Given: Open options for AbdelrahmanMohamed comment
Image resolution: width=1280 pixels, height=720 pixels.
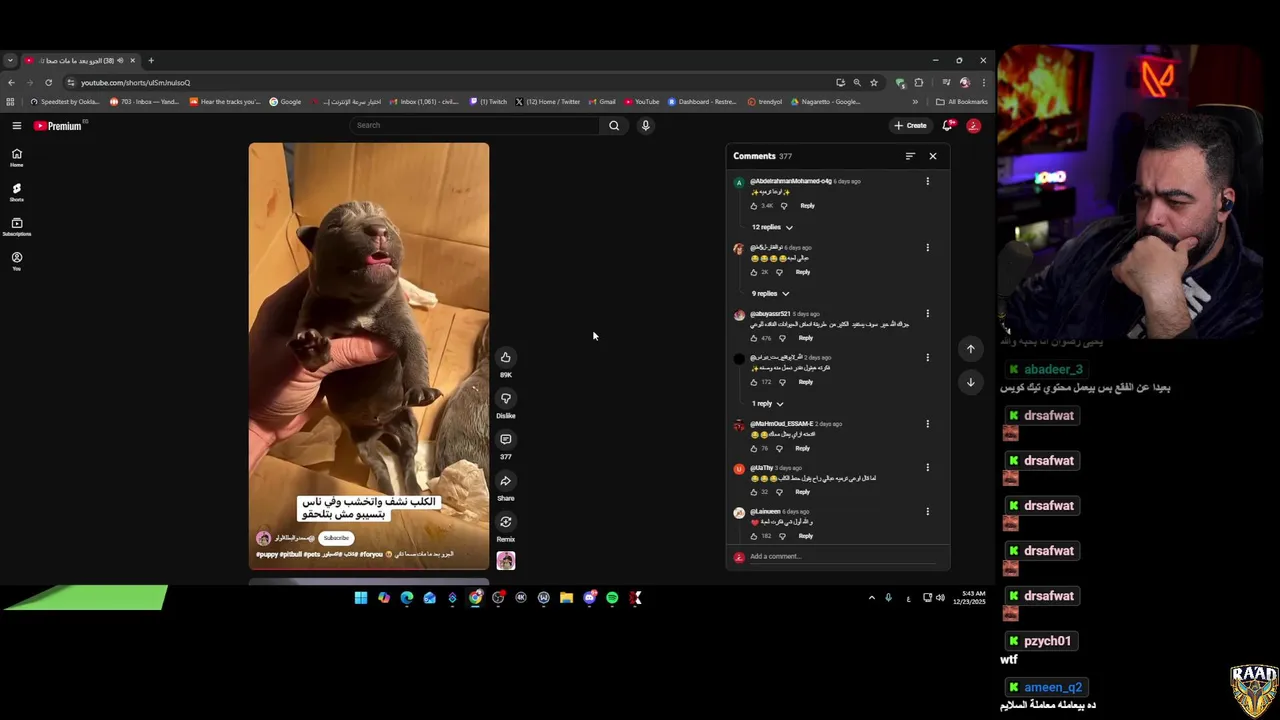Looking at the screenshot, I should 927,181.
